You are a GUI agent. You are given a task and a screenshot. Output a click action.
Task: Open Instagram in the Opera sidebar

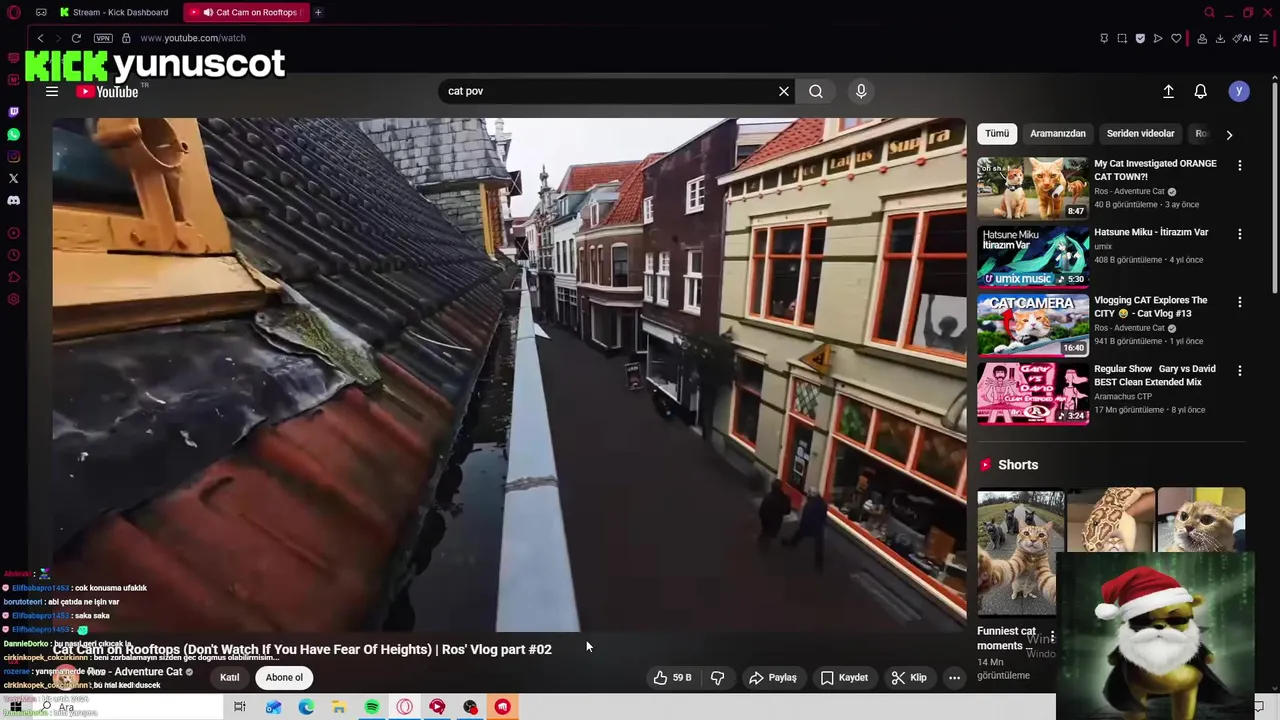tap(13, 156)
